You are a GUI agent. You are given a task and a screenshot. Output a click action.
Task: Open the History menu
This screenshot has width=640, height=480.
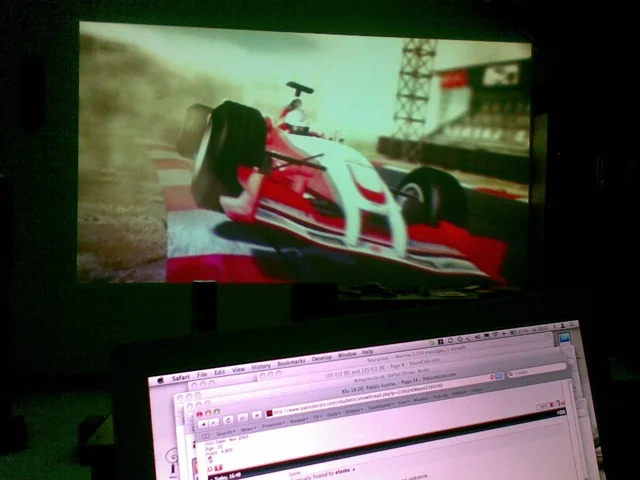[x=261, y=366]
